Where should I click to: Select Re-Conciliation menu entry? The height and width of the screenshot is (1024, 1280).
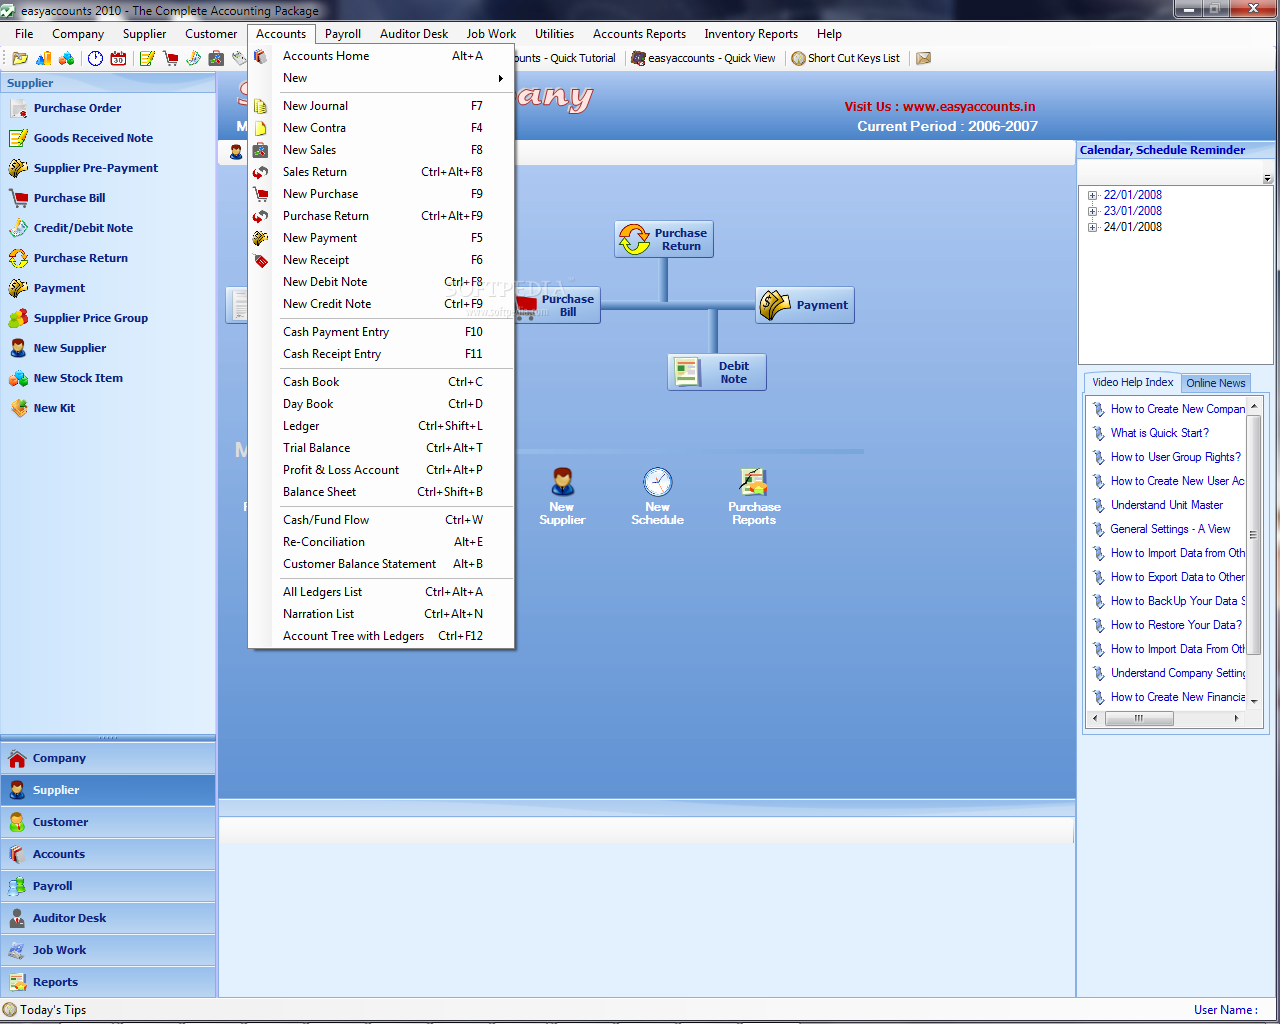pos(381,542)
